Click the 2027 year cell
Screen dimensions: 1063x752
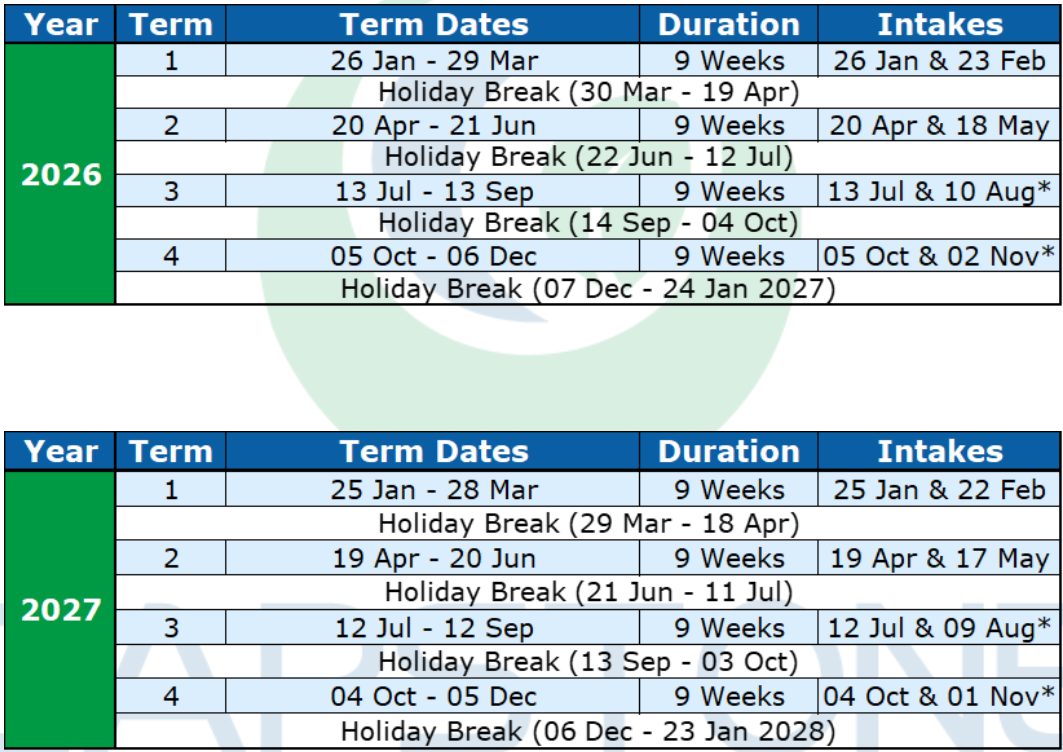pyautogui.click(x=61, y=609)
